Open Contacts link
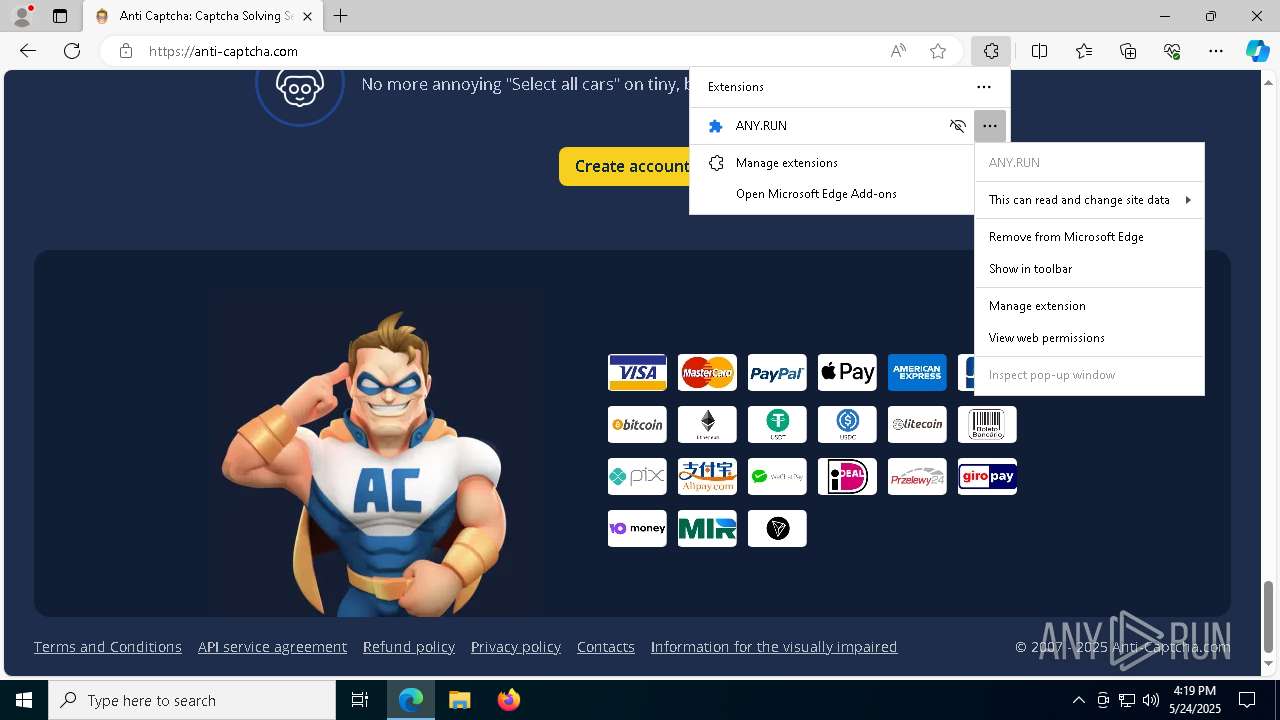This screenshot has height=720, width=1280. coord(606,647)
